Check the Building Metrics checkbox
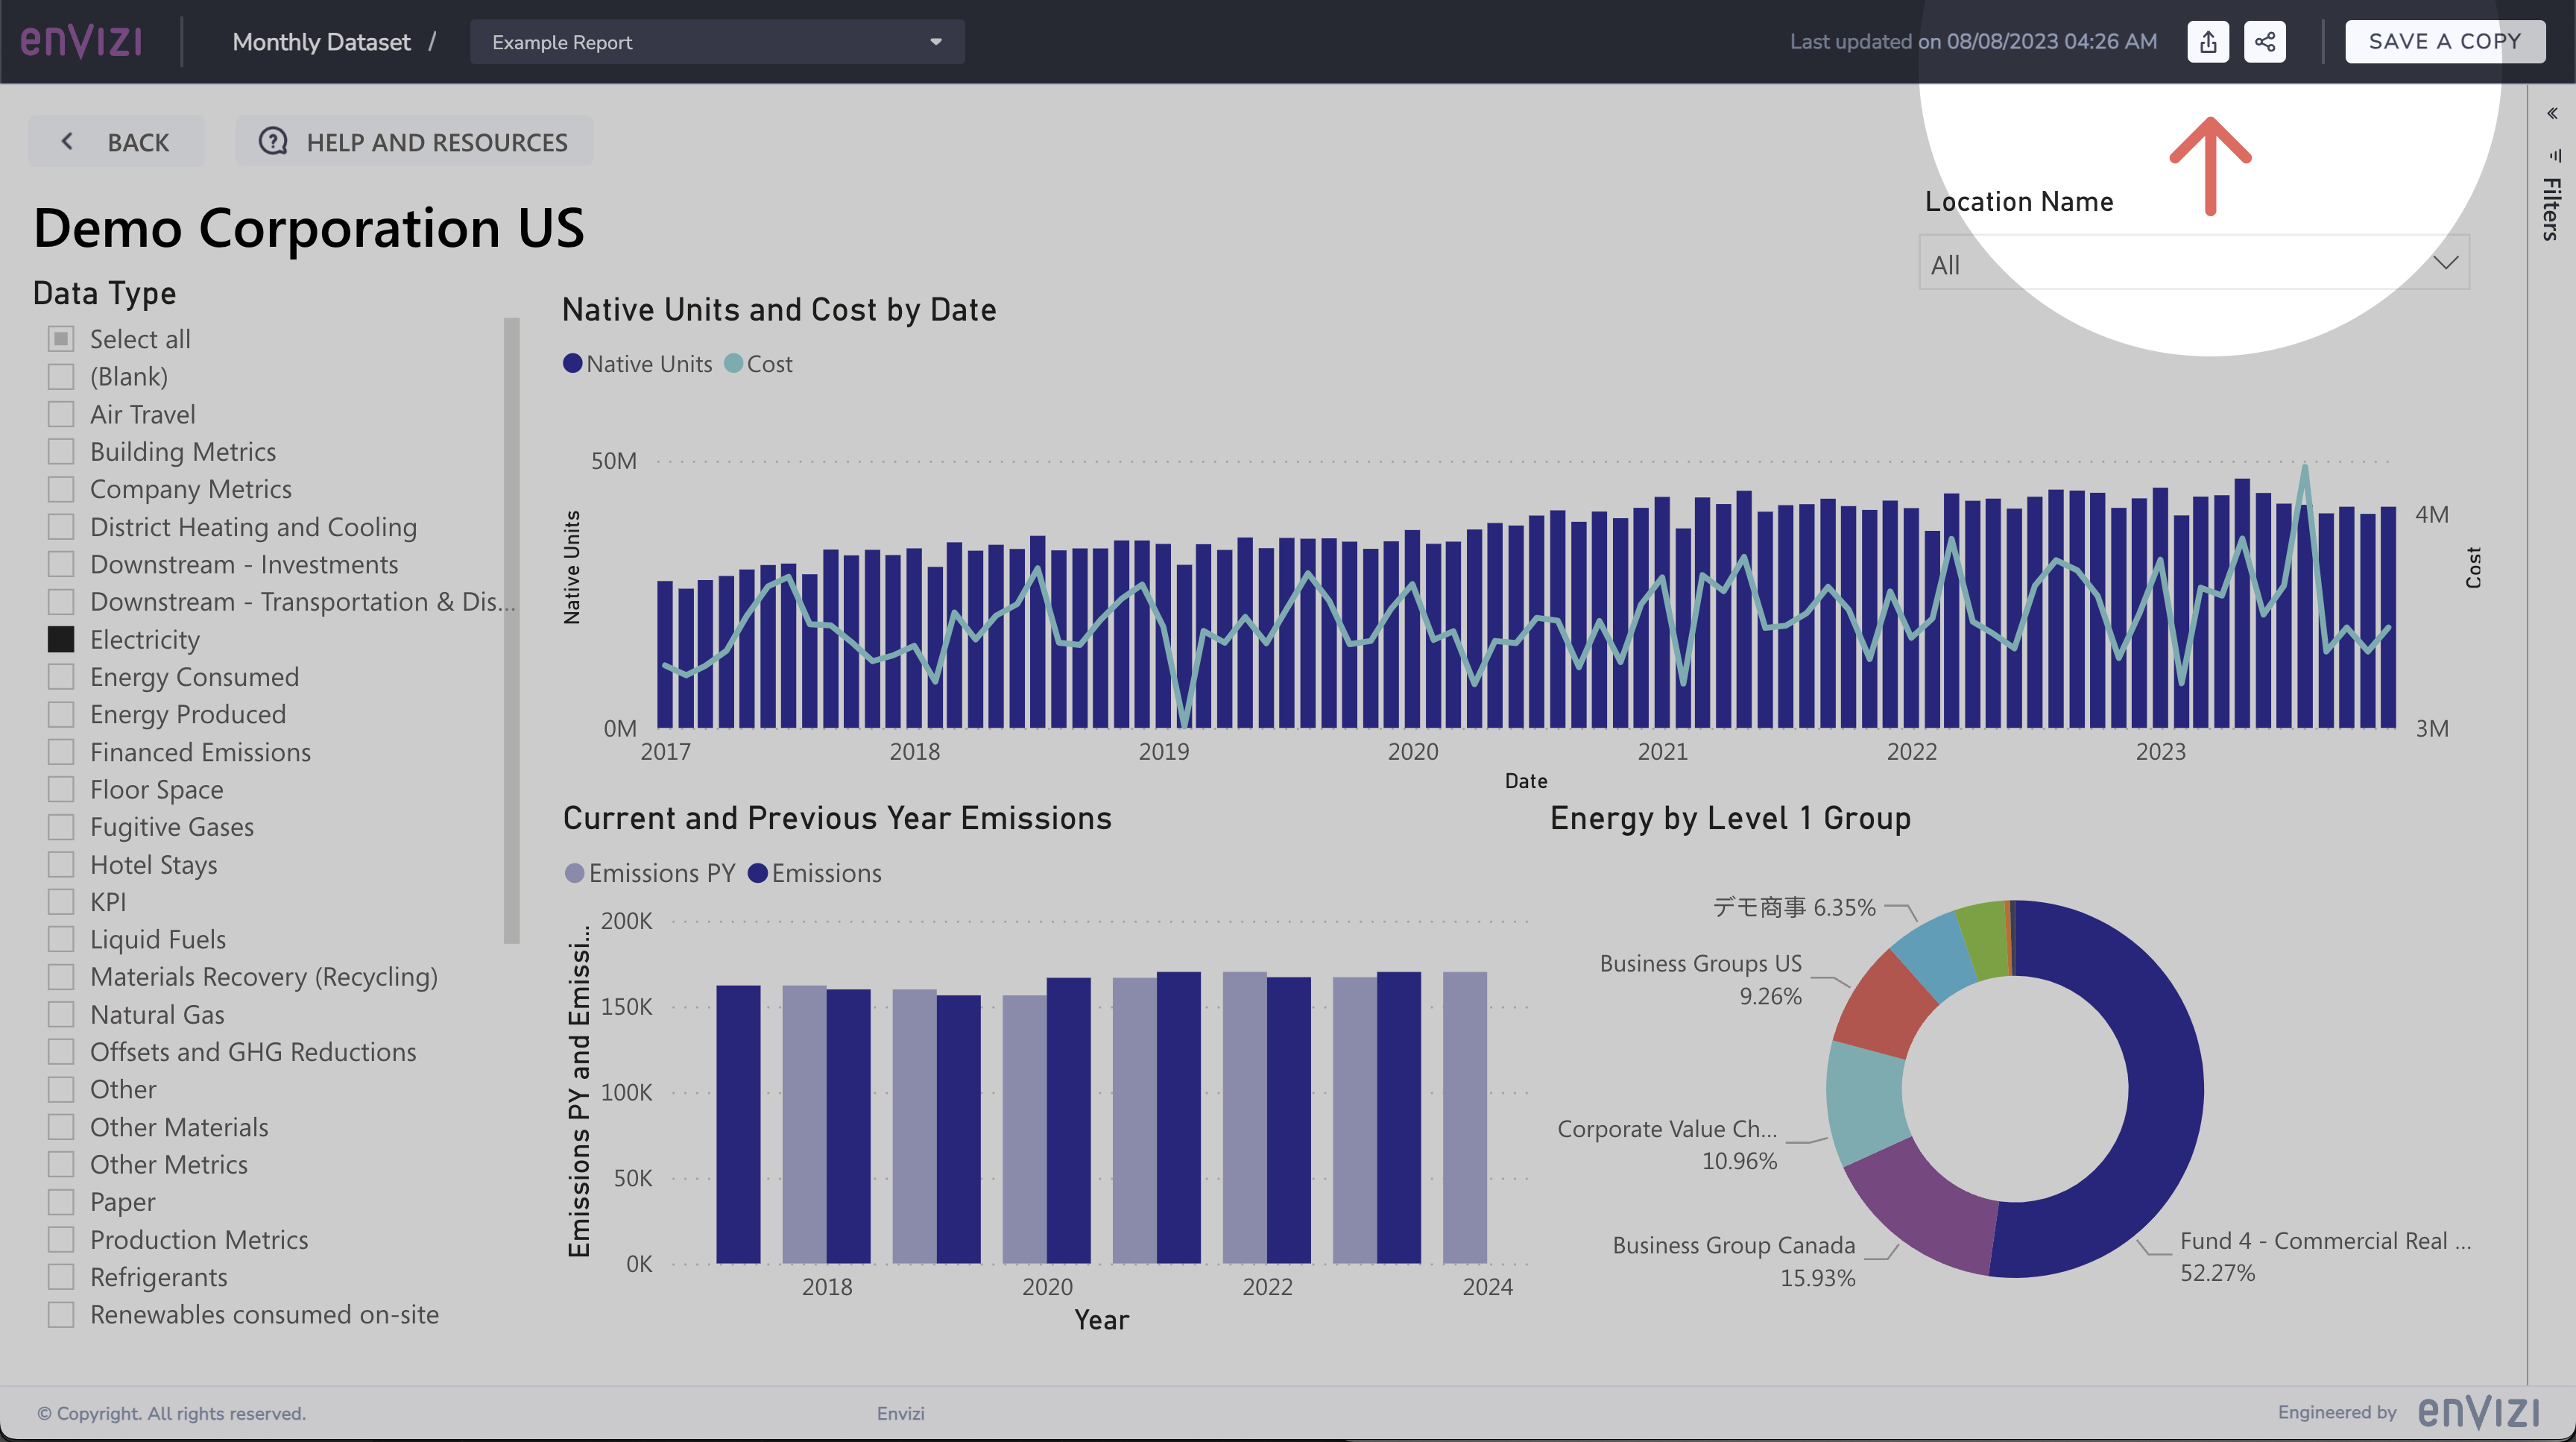This screenshot has width=2576, height=1442. tap(61, 451)
